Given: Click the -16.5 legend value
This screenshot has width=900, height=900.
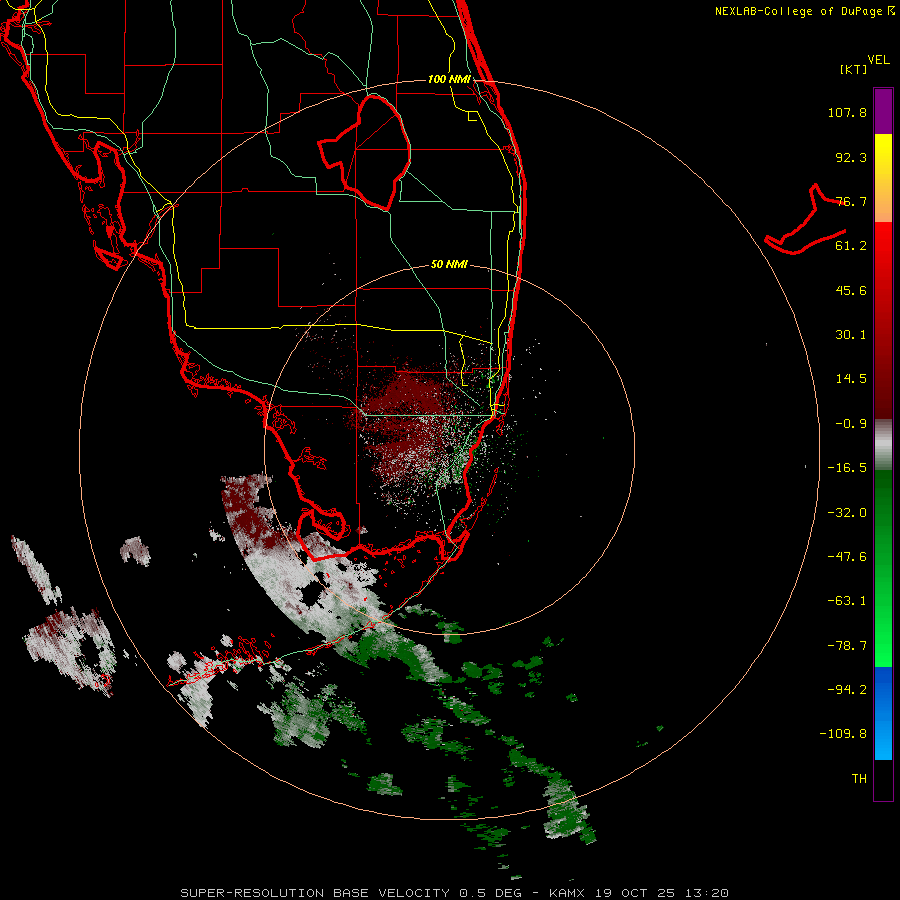Looking at the screenshot, I should pyautogui.click(x=847, y=468).
